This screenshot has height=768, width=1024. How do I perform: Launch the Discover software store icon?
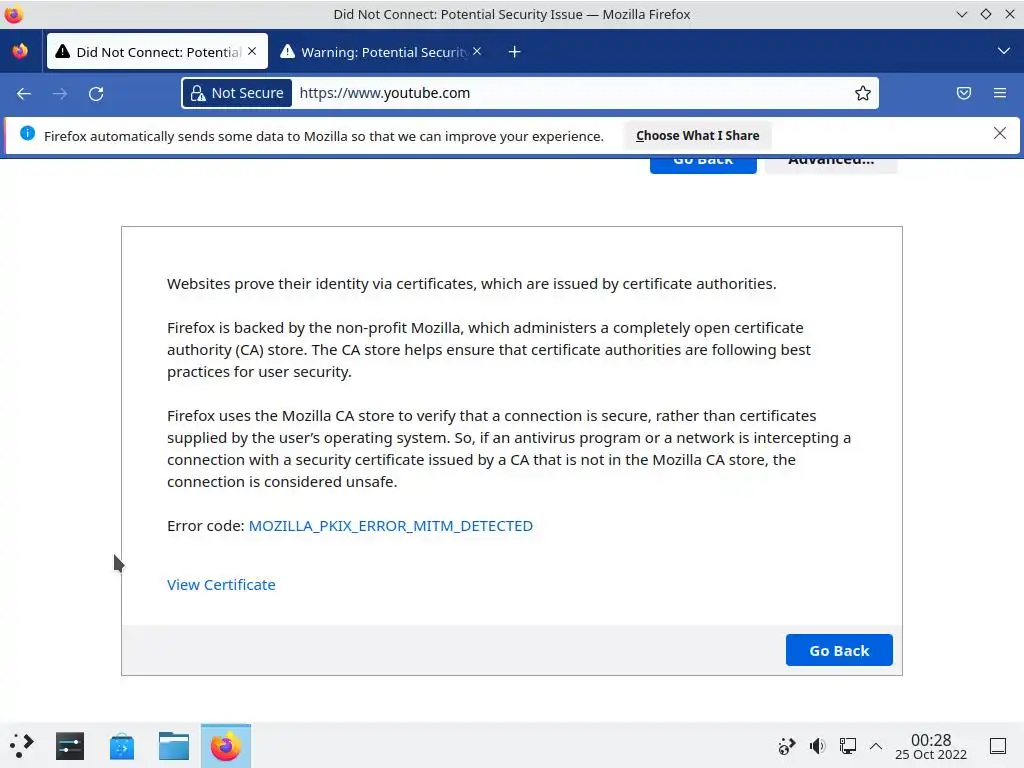tap(122, 746)
